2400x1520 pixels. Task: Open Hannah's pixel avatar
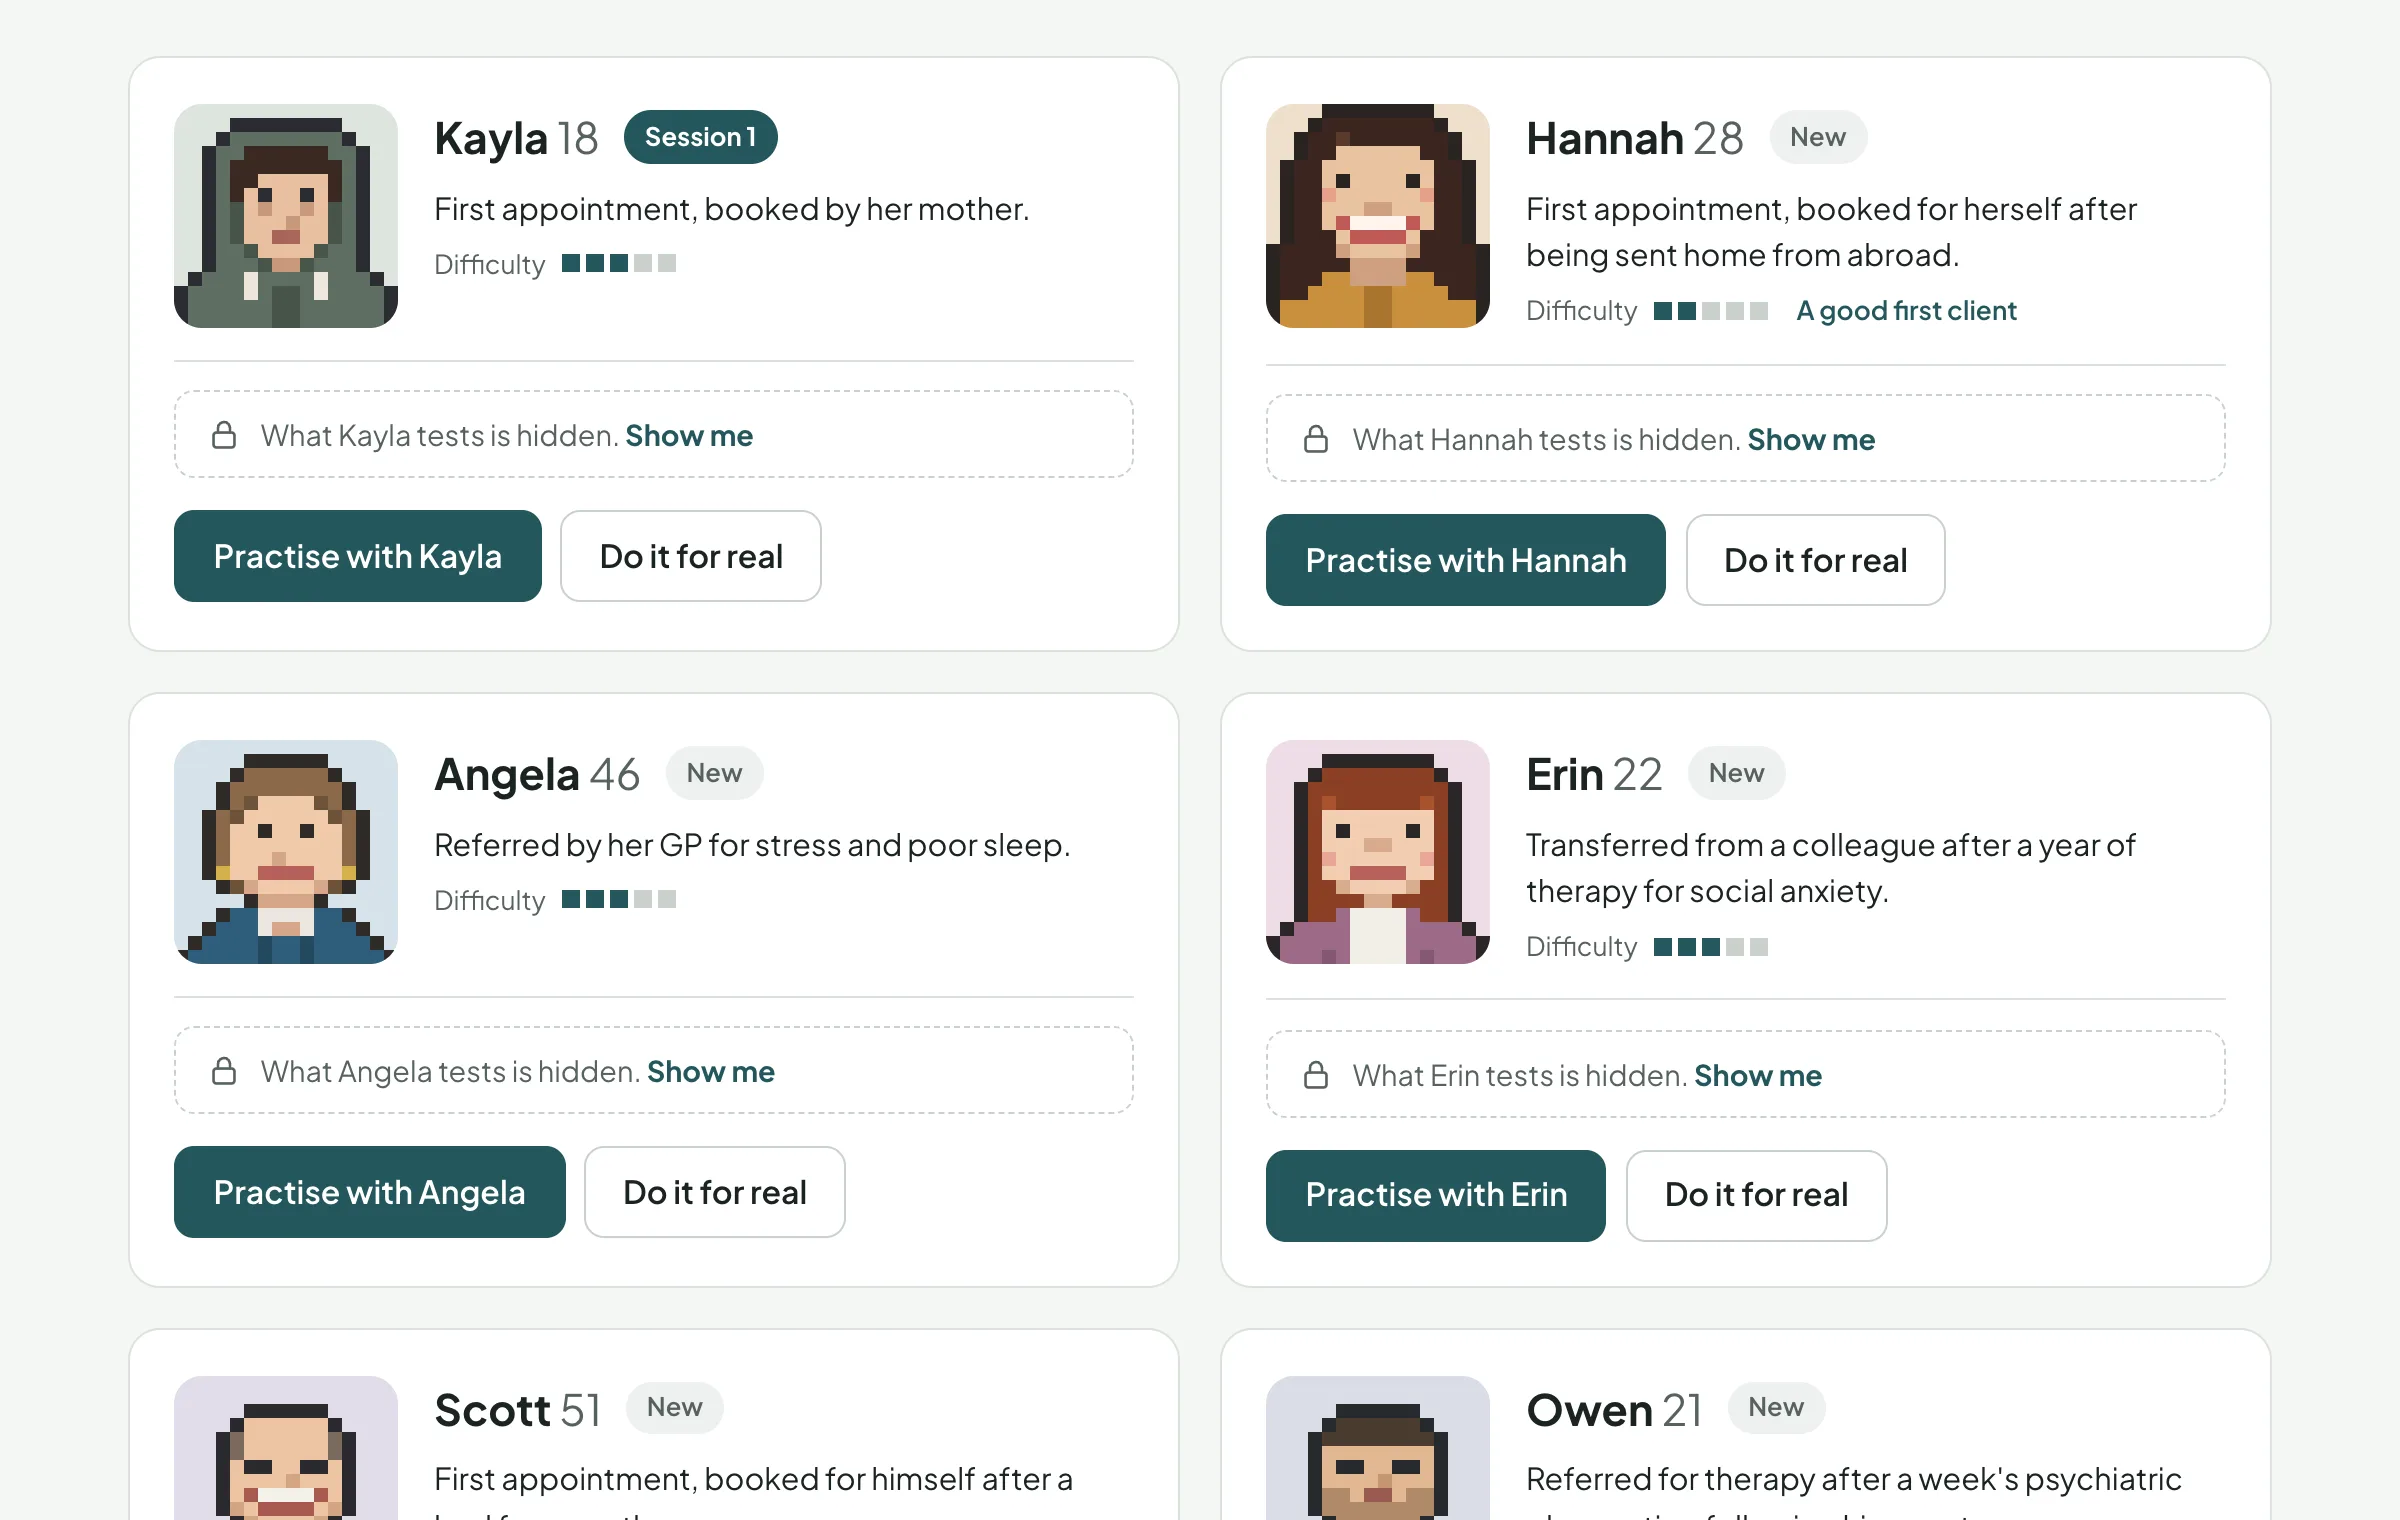[1378, 216]
